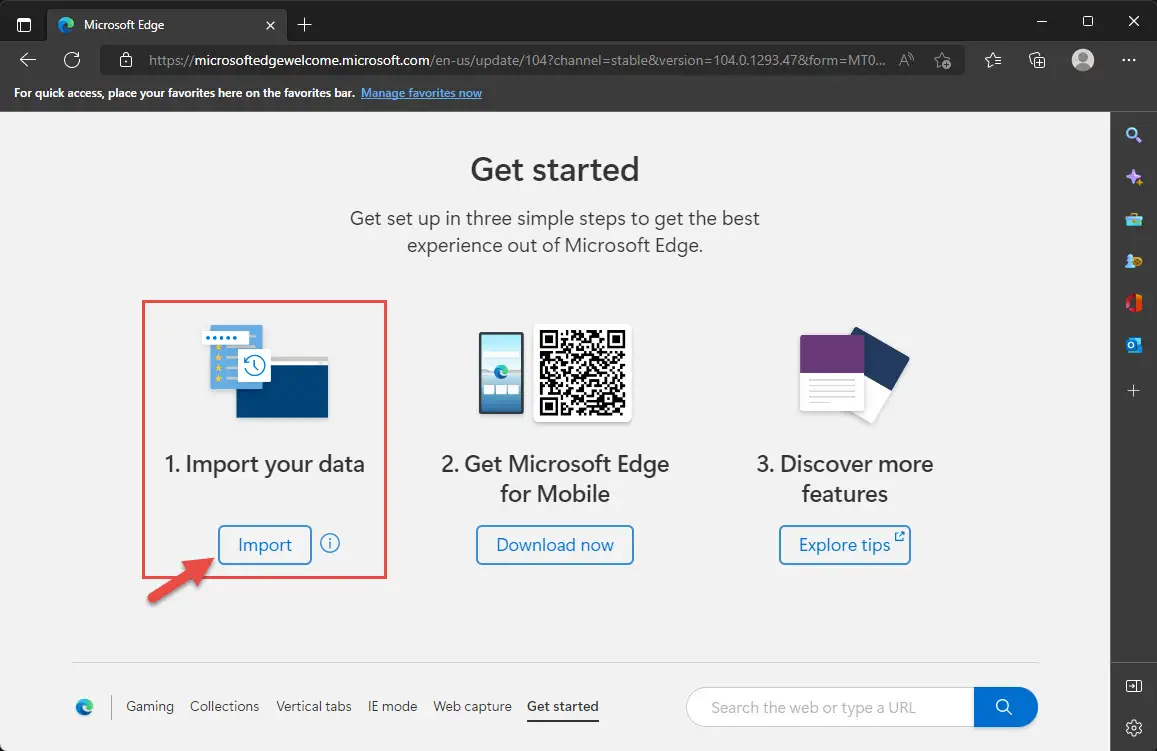Screen dimensions: 1157x751
Task: Switch to Vertical tabs section
Action: tap(314, 706)
